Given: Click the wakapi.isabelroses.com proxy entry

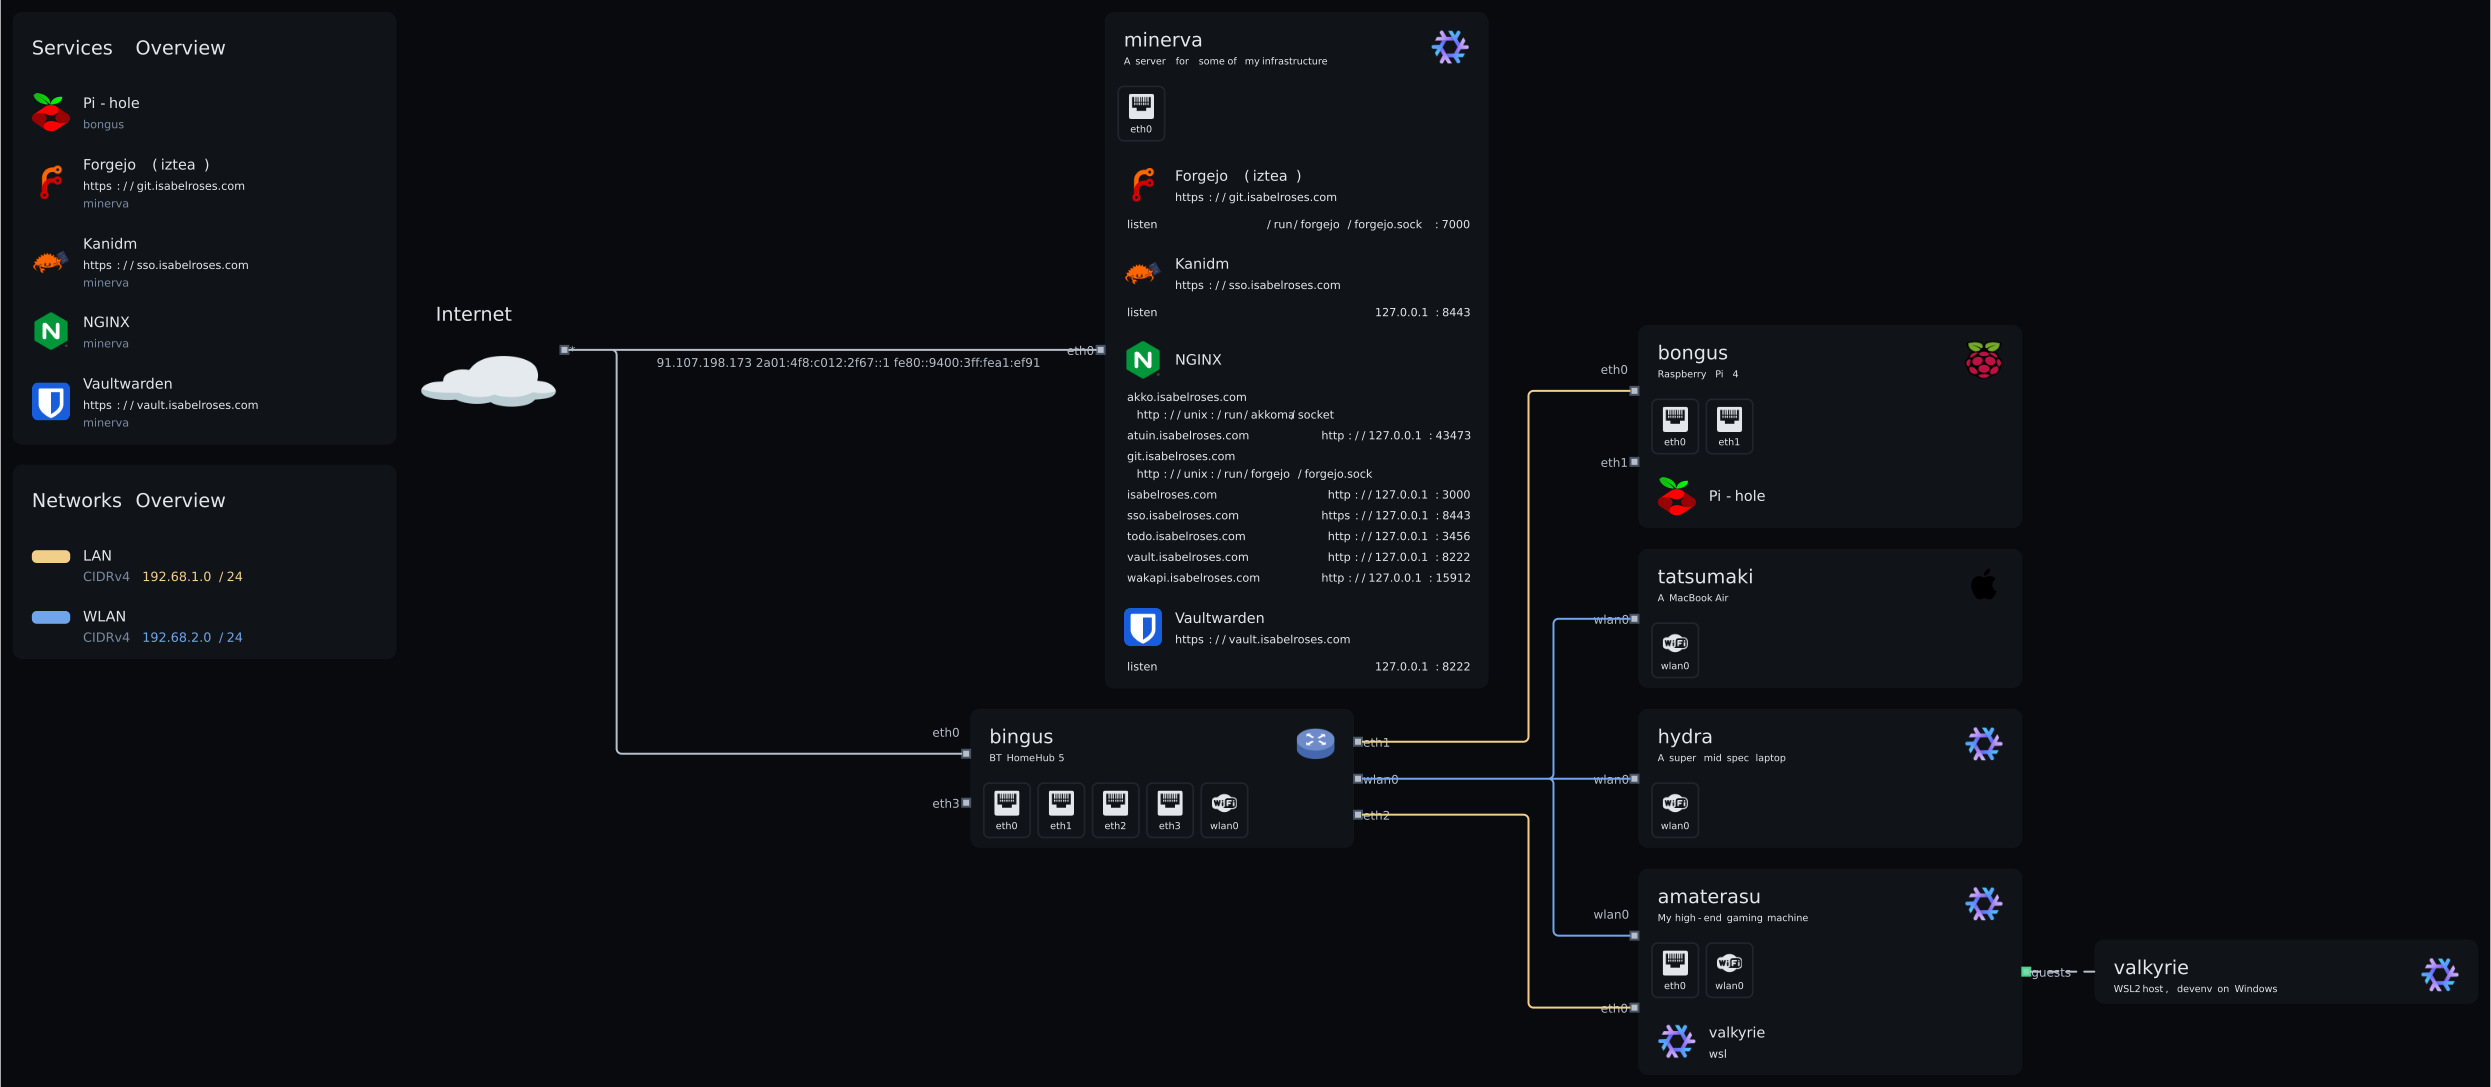Looking at the screenshot, I should pyautogui.click(x=1193, y=578).
